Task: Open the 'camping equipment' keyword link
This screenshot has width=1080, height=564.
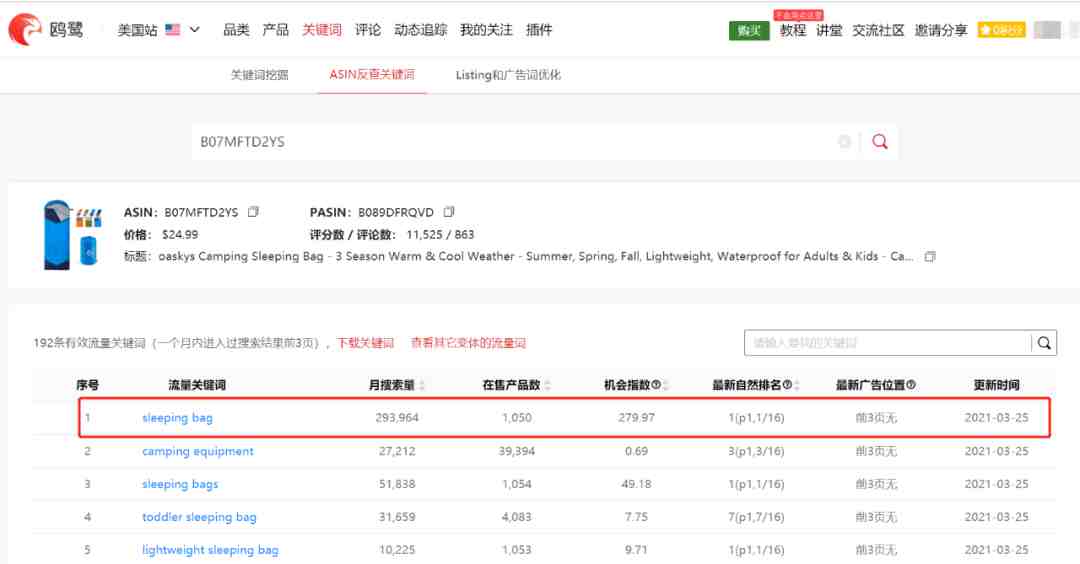Action: pos(198,451)
